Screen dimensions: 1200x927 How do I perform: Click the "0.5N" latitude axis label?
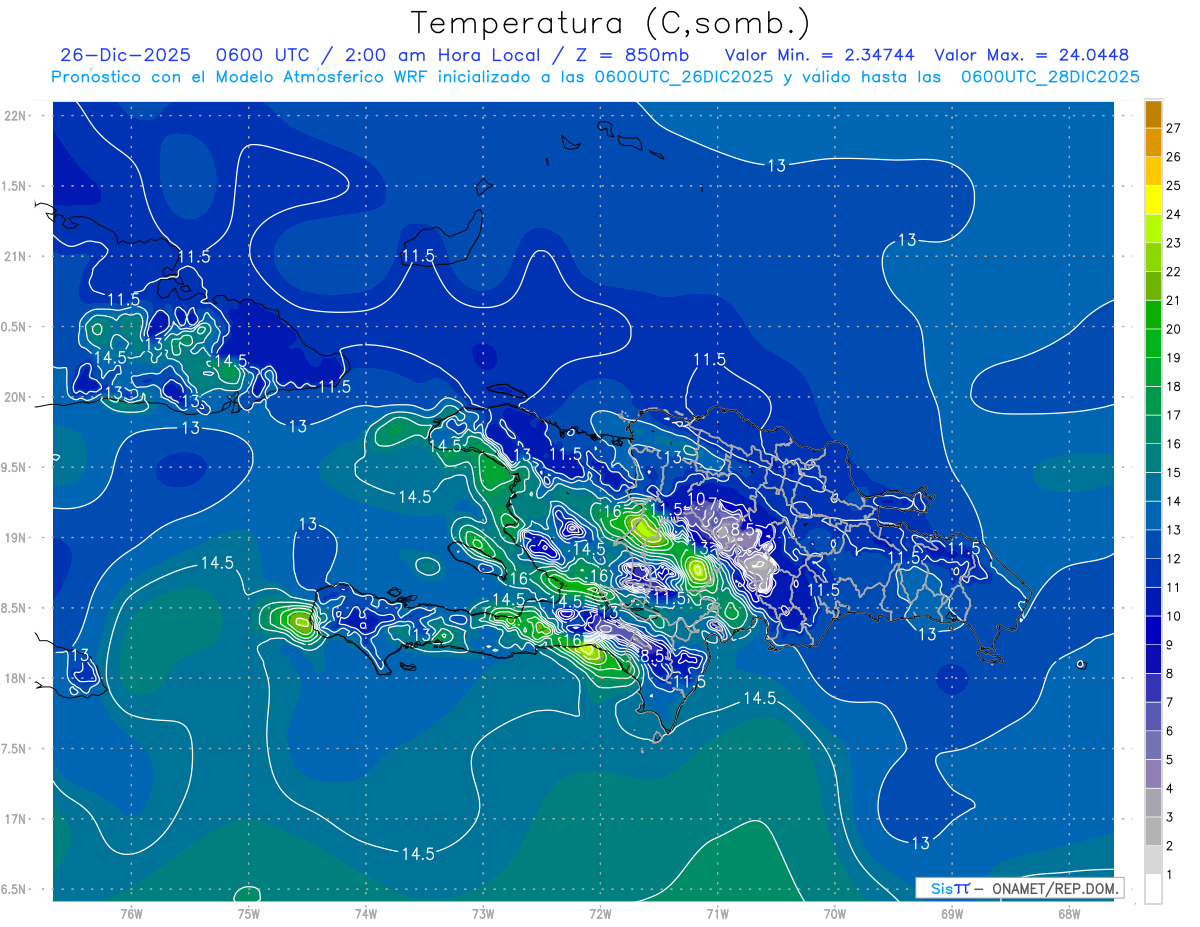(15, 327)
